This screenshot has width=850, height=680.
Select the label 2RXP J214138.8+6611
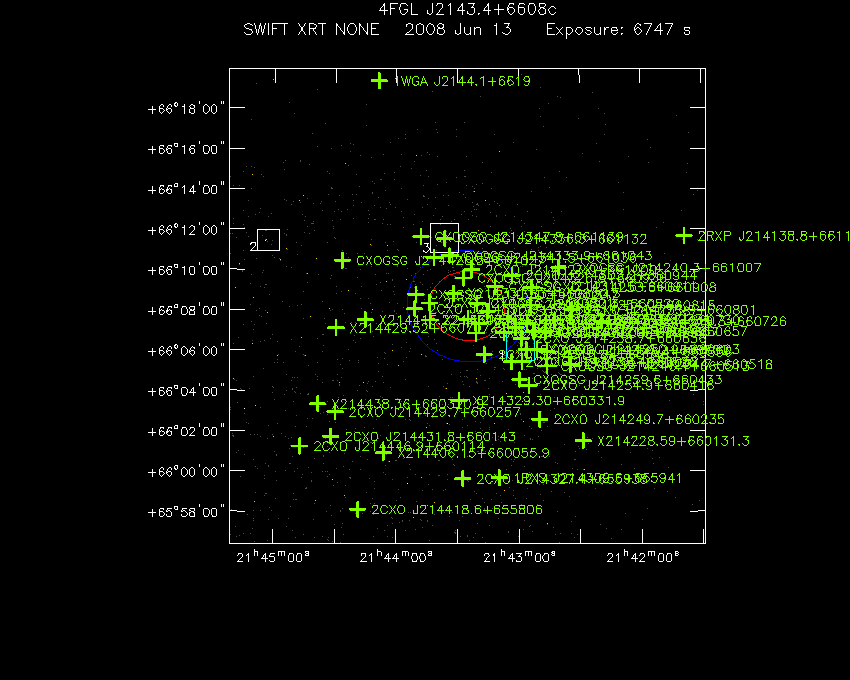coord(774,236)
